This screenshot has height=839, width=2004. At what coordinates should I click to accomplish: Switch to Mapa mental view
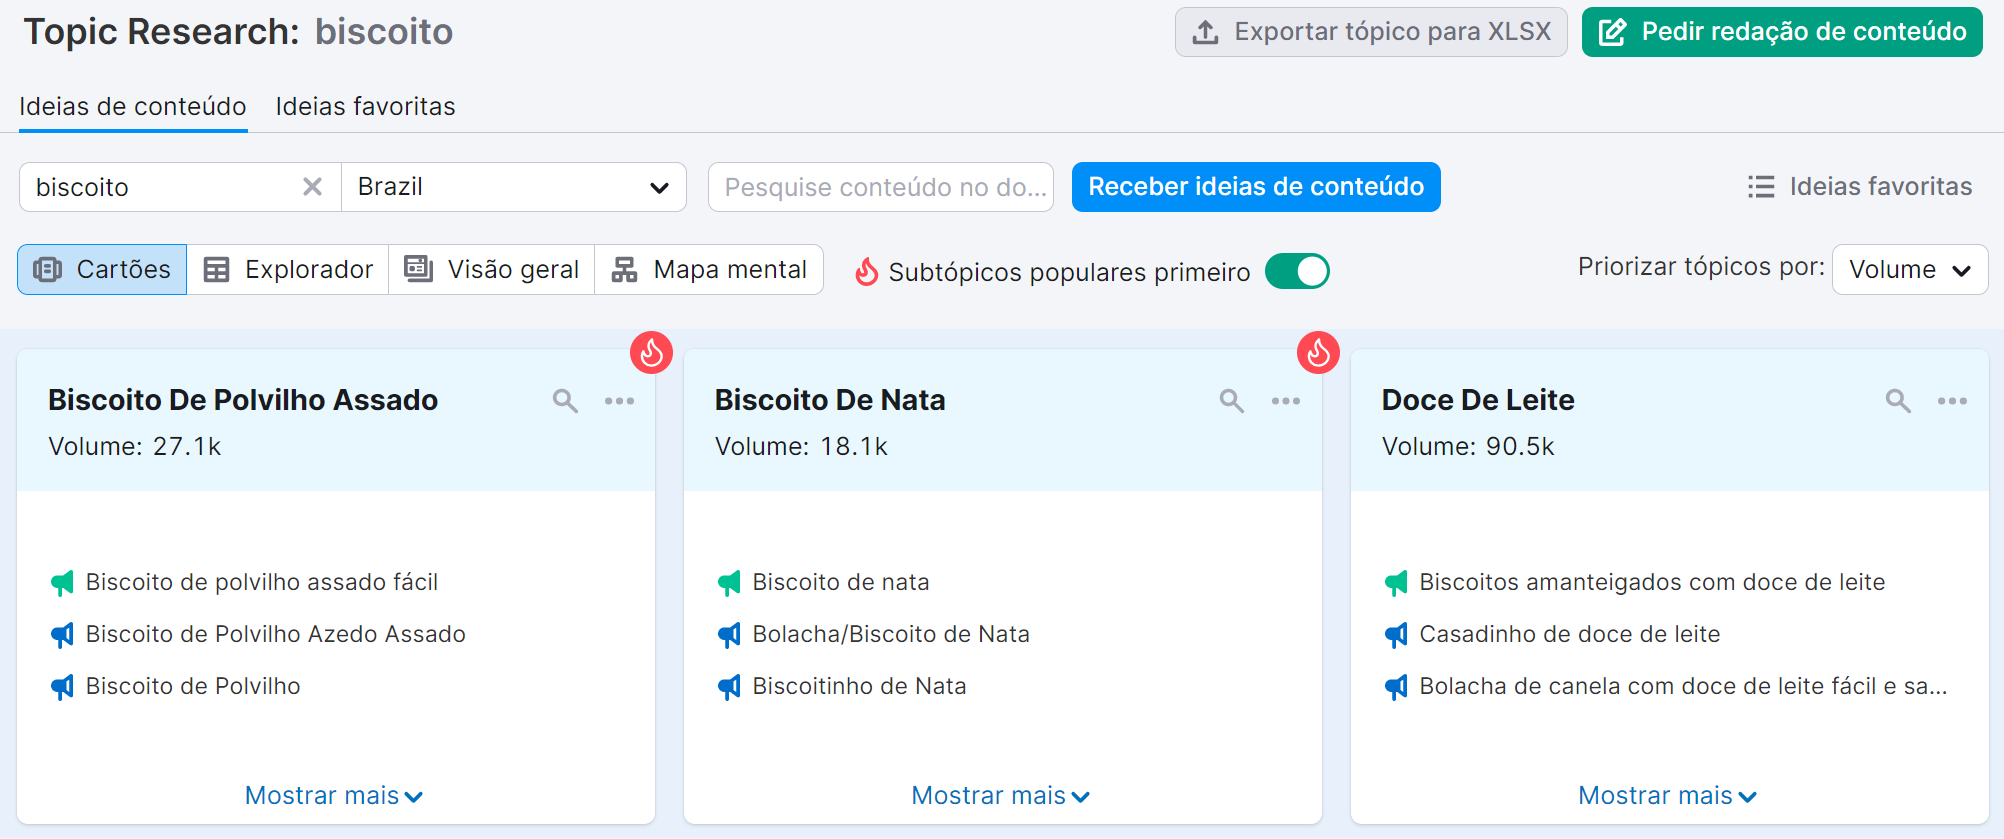(x=709, y=270)
